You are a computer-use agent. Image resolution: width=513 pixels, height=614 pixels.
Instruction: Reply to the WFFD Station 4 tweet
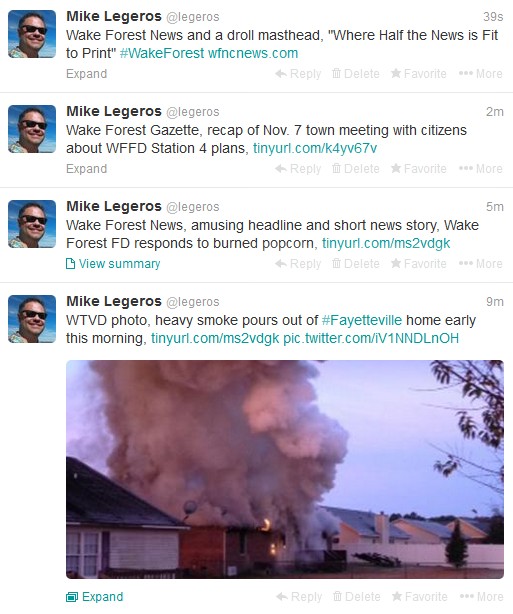tap(298, 169)
